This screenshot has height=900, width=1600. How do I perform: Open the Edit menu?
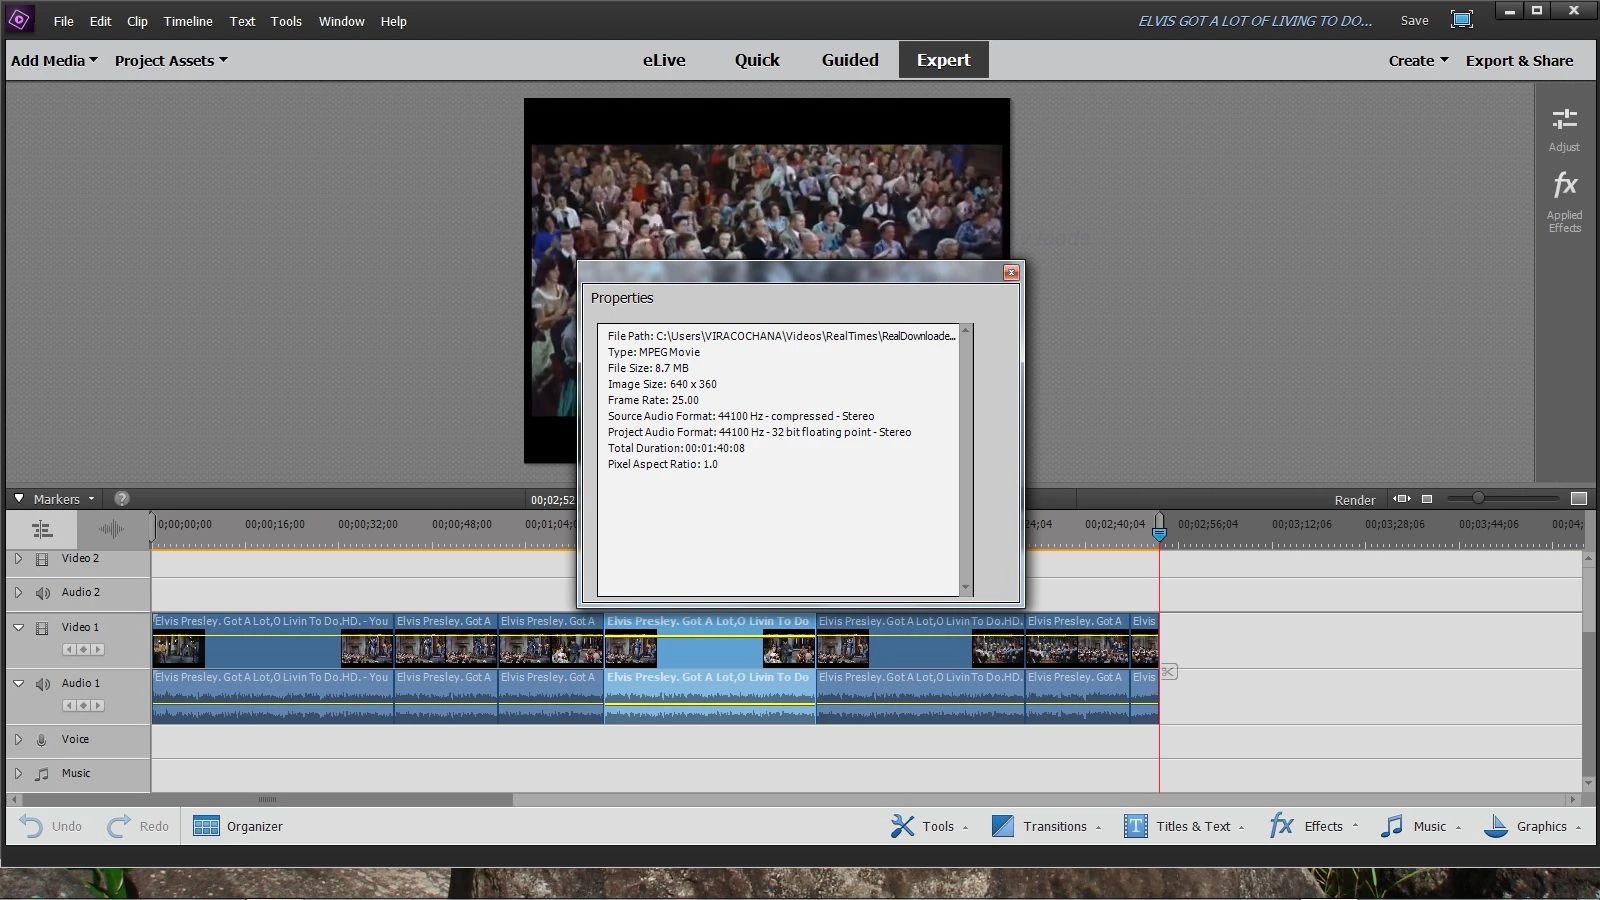point(100,21)
